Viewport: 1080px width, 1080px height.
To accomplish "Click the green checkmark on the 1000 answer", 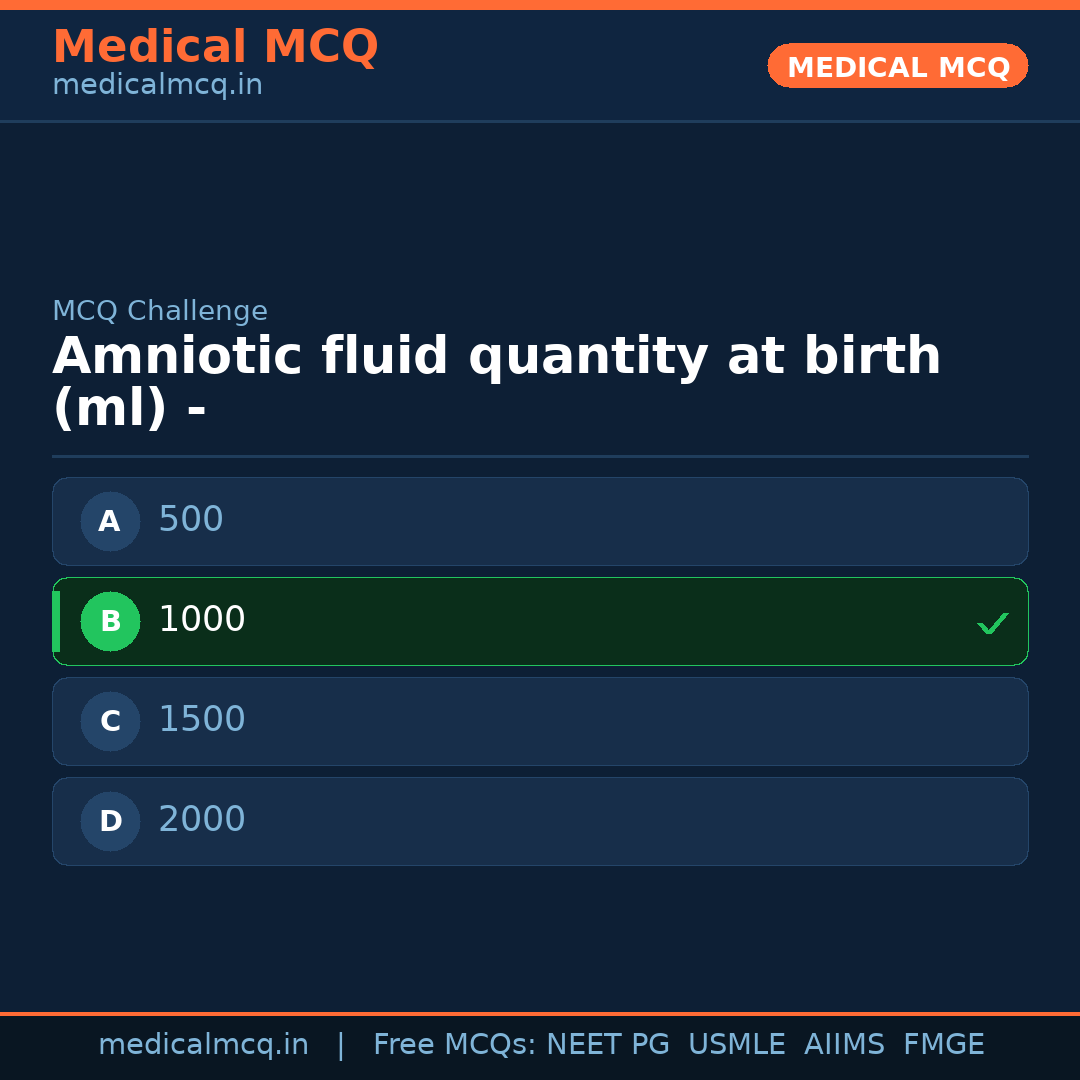I will click(992, 623).
